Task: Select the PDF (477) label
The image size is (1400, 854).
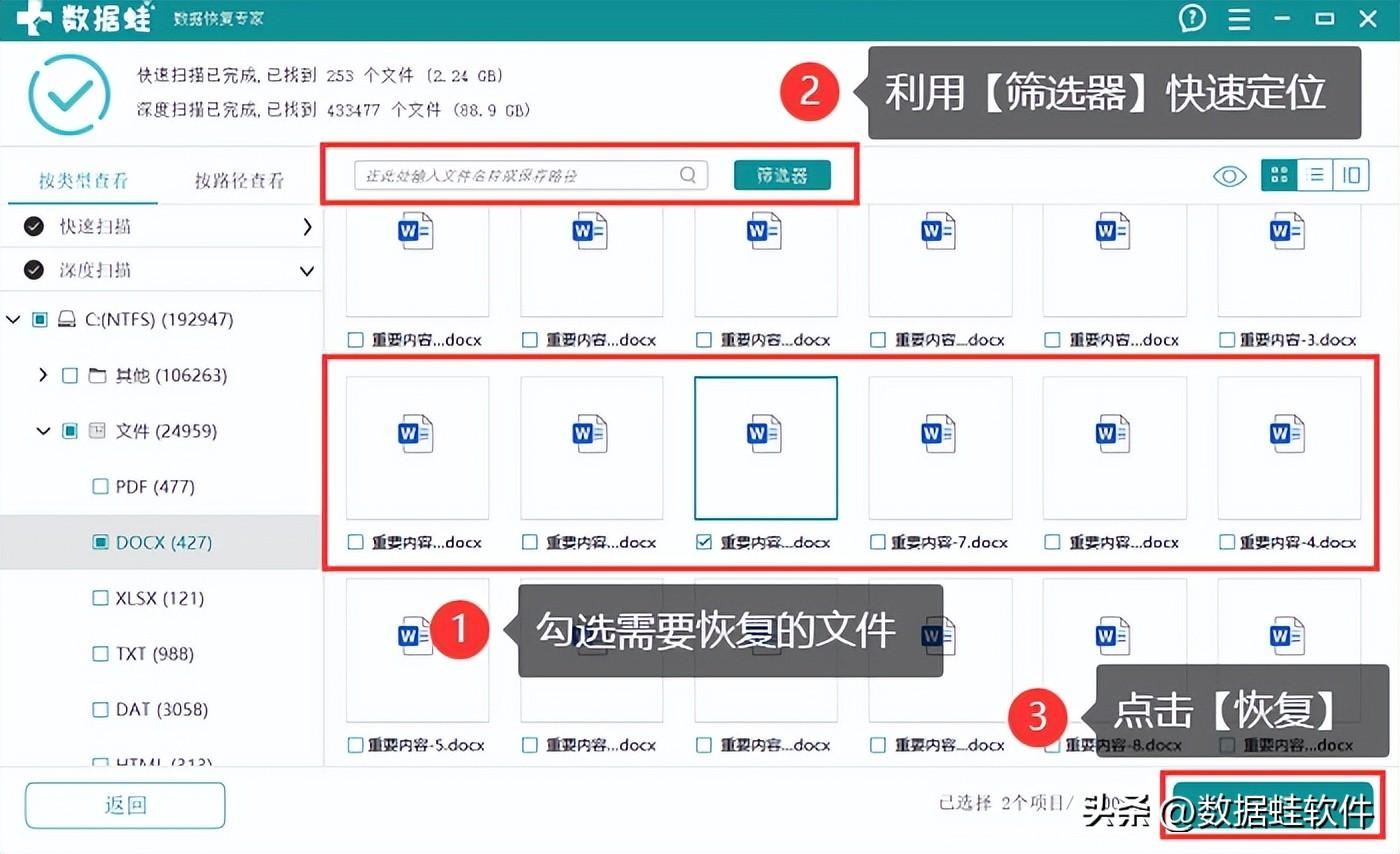Action: [x=155, y=487]
